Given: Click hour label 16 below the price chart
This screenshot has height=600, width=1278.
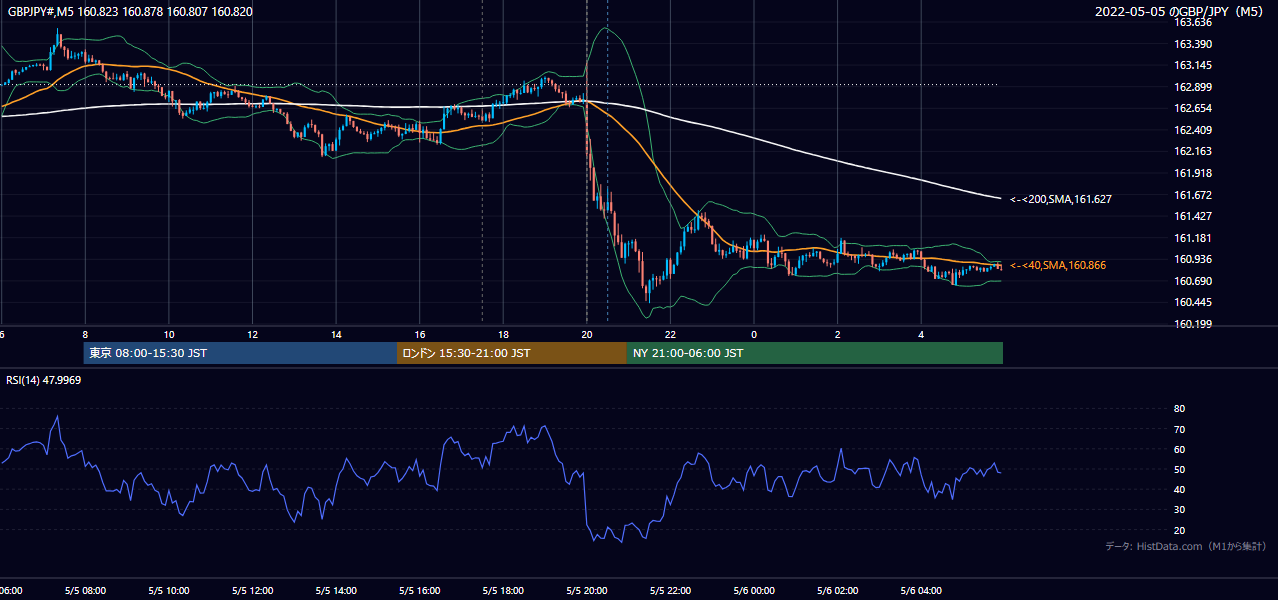Looking at the screenshot, I should (x=420, y=334).
